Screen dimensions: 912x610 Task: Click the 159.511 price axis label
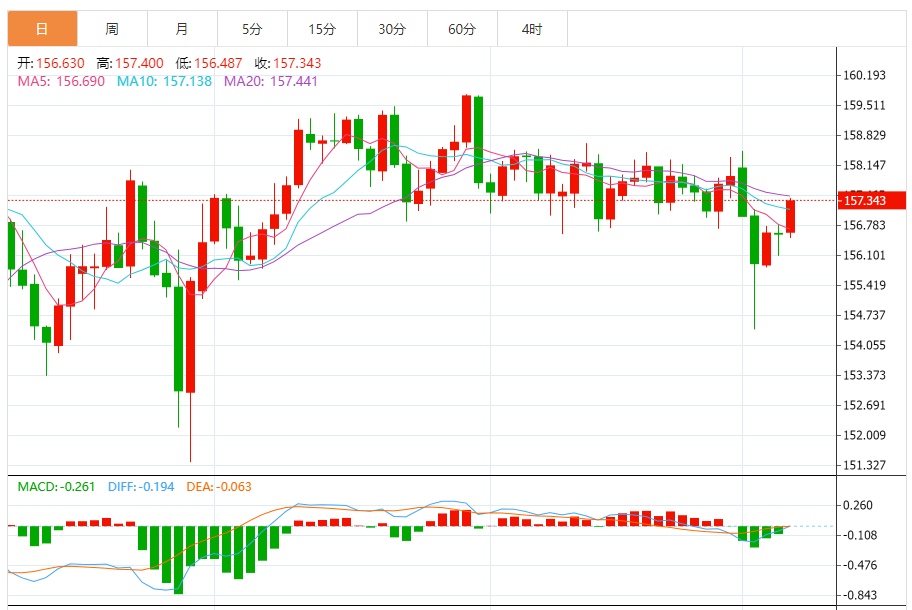click(x=864, y=105)
